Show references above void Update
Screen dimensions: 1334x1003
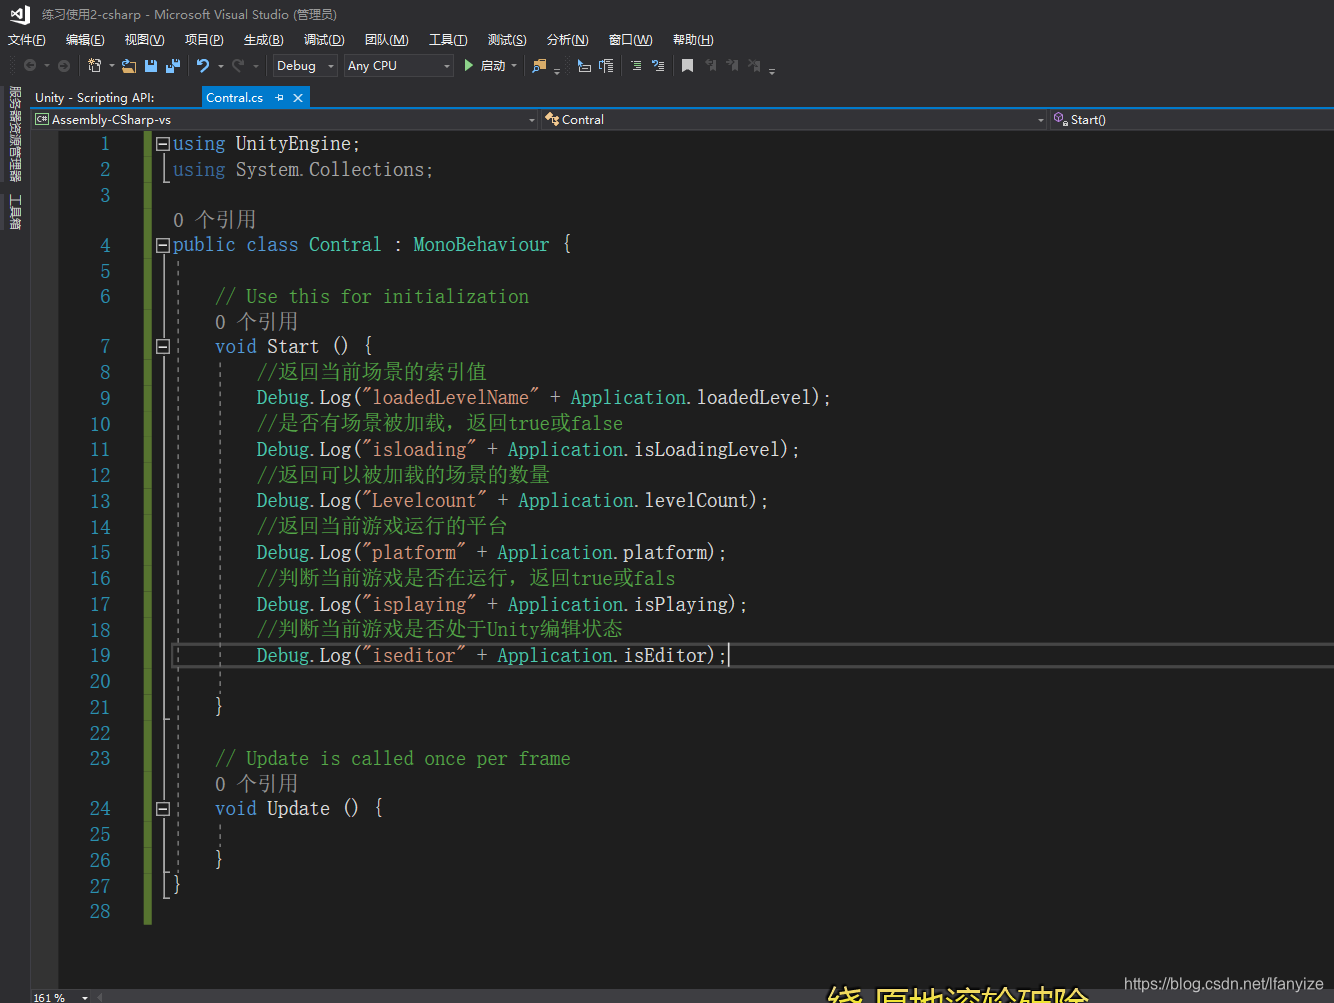257,784
